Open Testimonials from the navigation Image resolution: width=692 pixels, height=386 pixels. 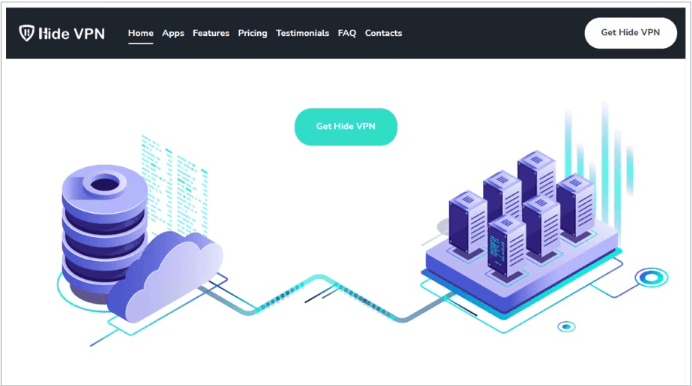pos(302,33)
